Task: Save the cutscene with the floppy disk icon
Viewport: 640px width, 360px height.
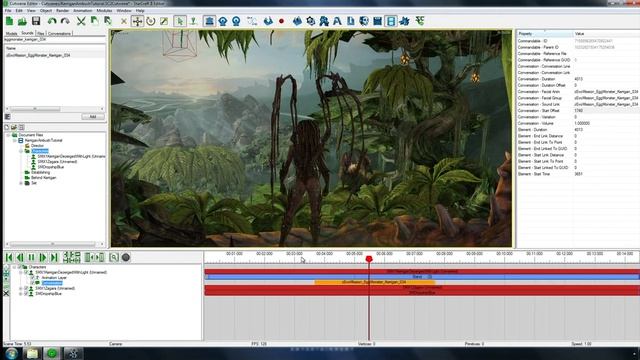Action: [x=36, y=21]
